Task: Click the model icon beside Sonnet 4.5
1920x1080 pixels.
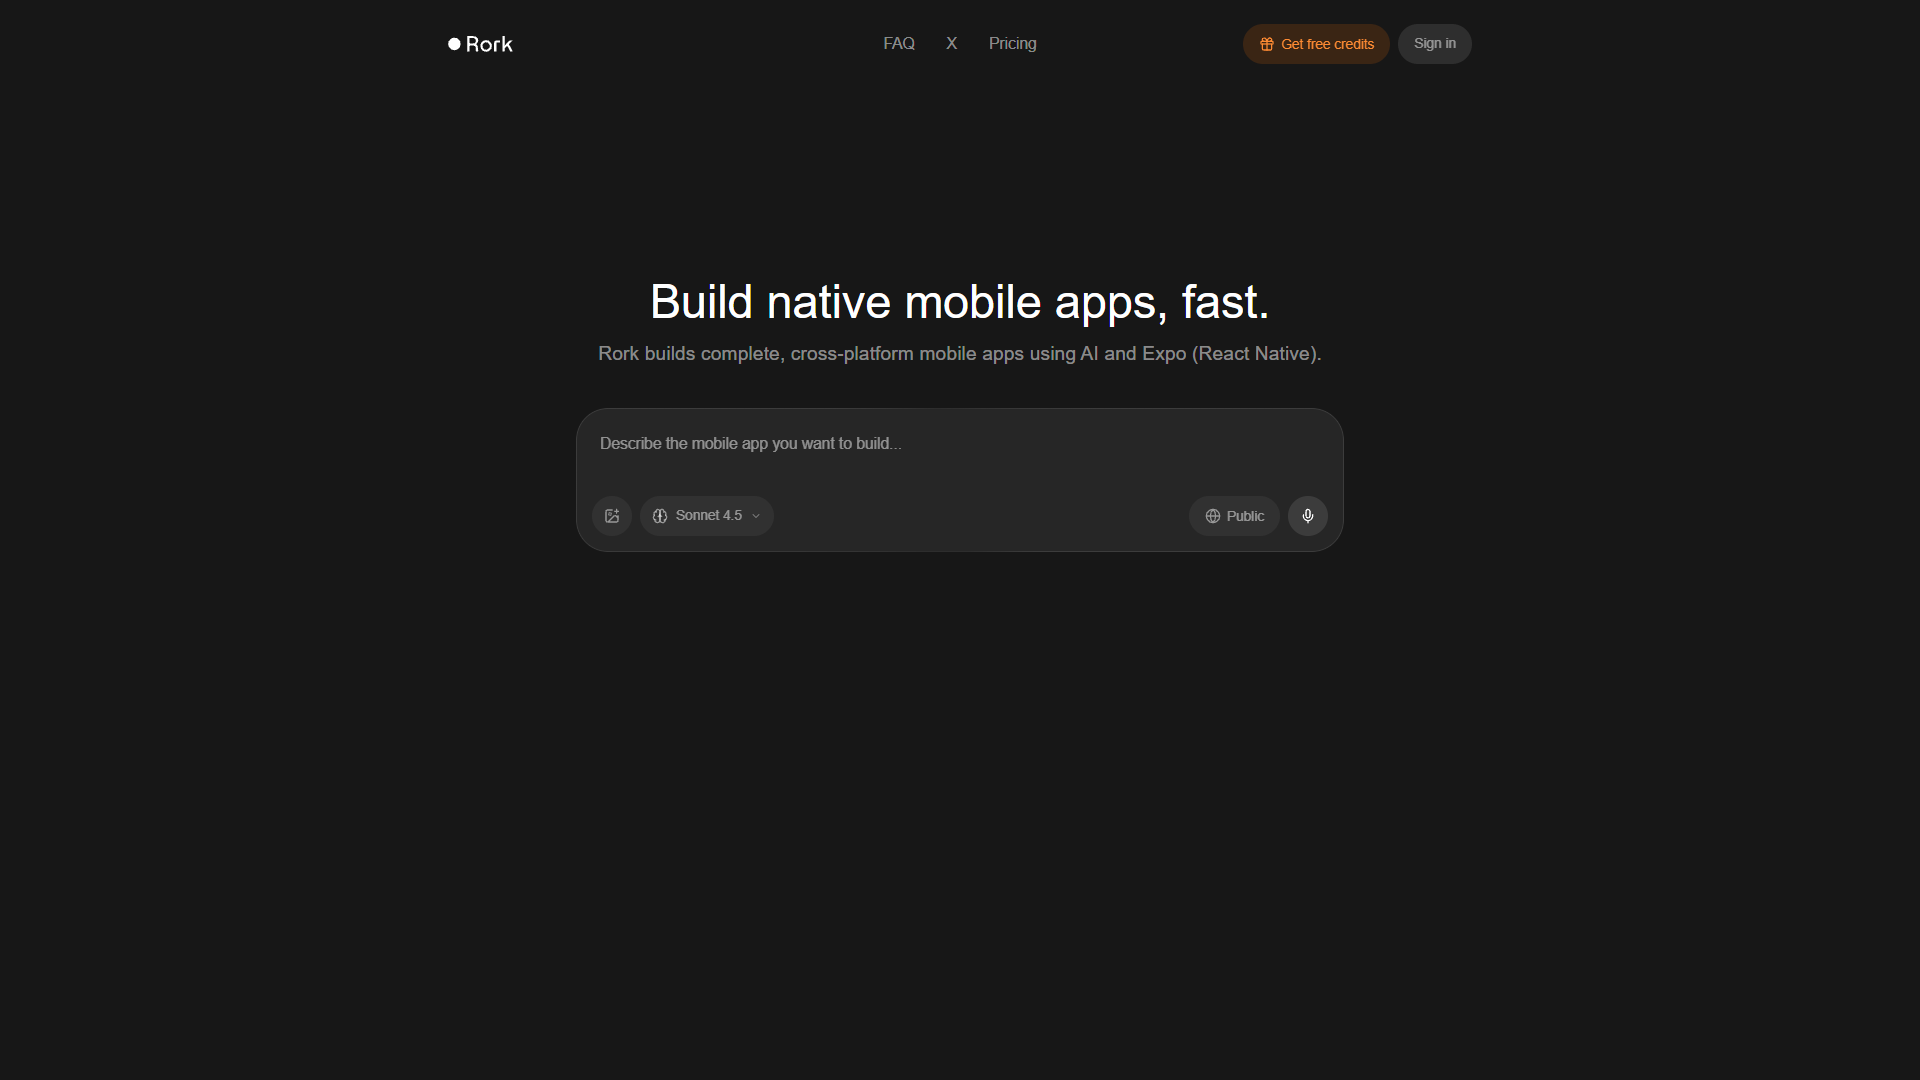Action: pos(660,516)
